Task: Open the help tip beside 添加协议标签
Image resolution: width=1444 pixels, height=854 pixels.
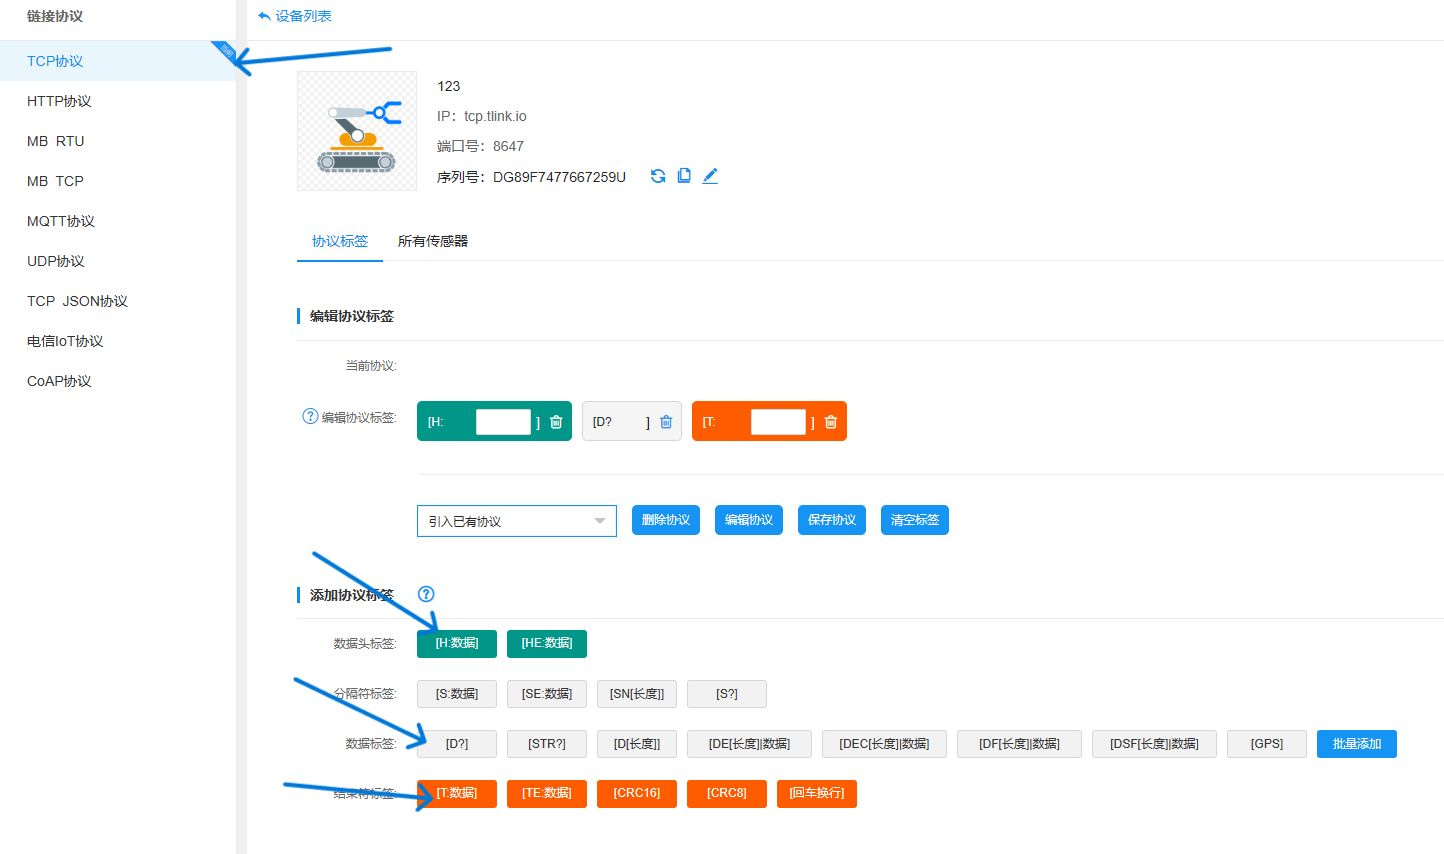Action: (426, 593)
